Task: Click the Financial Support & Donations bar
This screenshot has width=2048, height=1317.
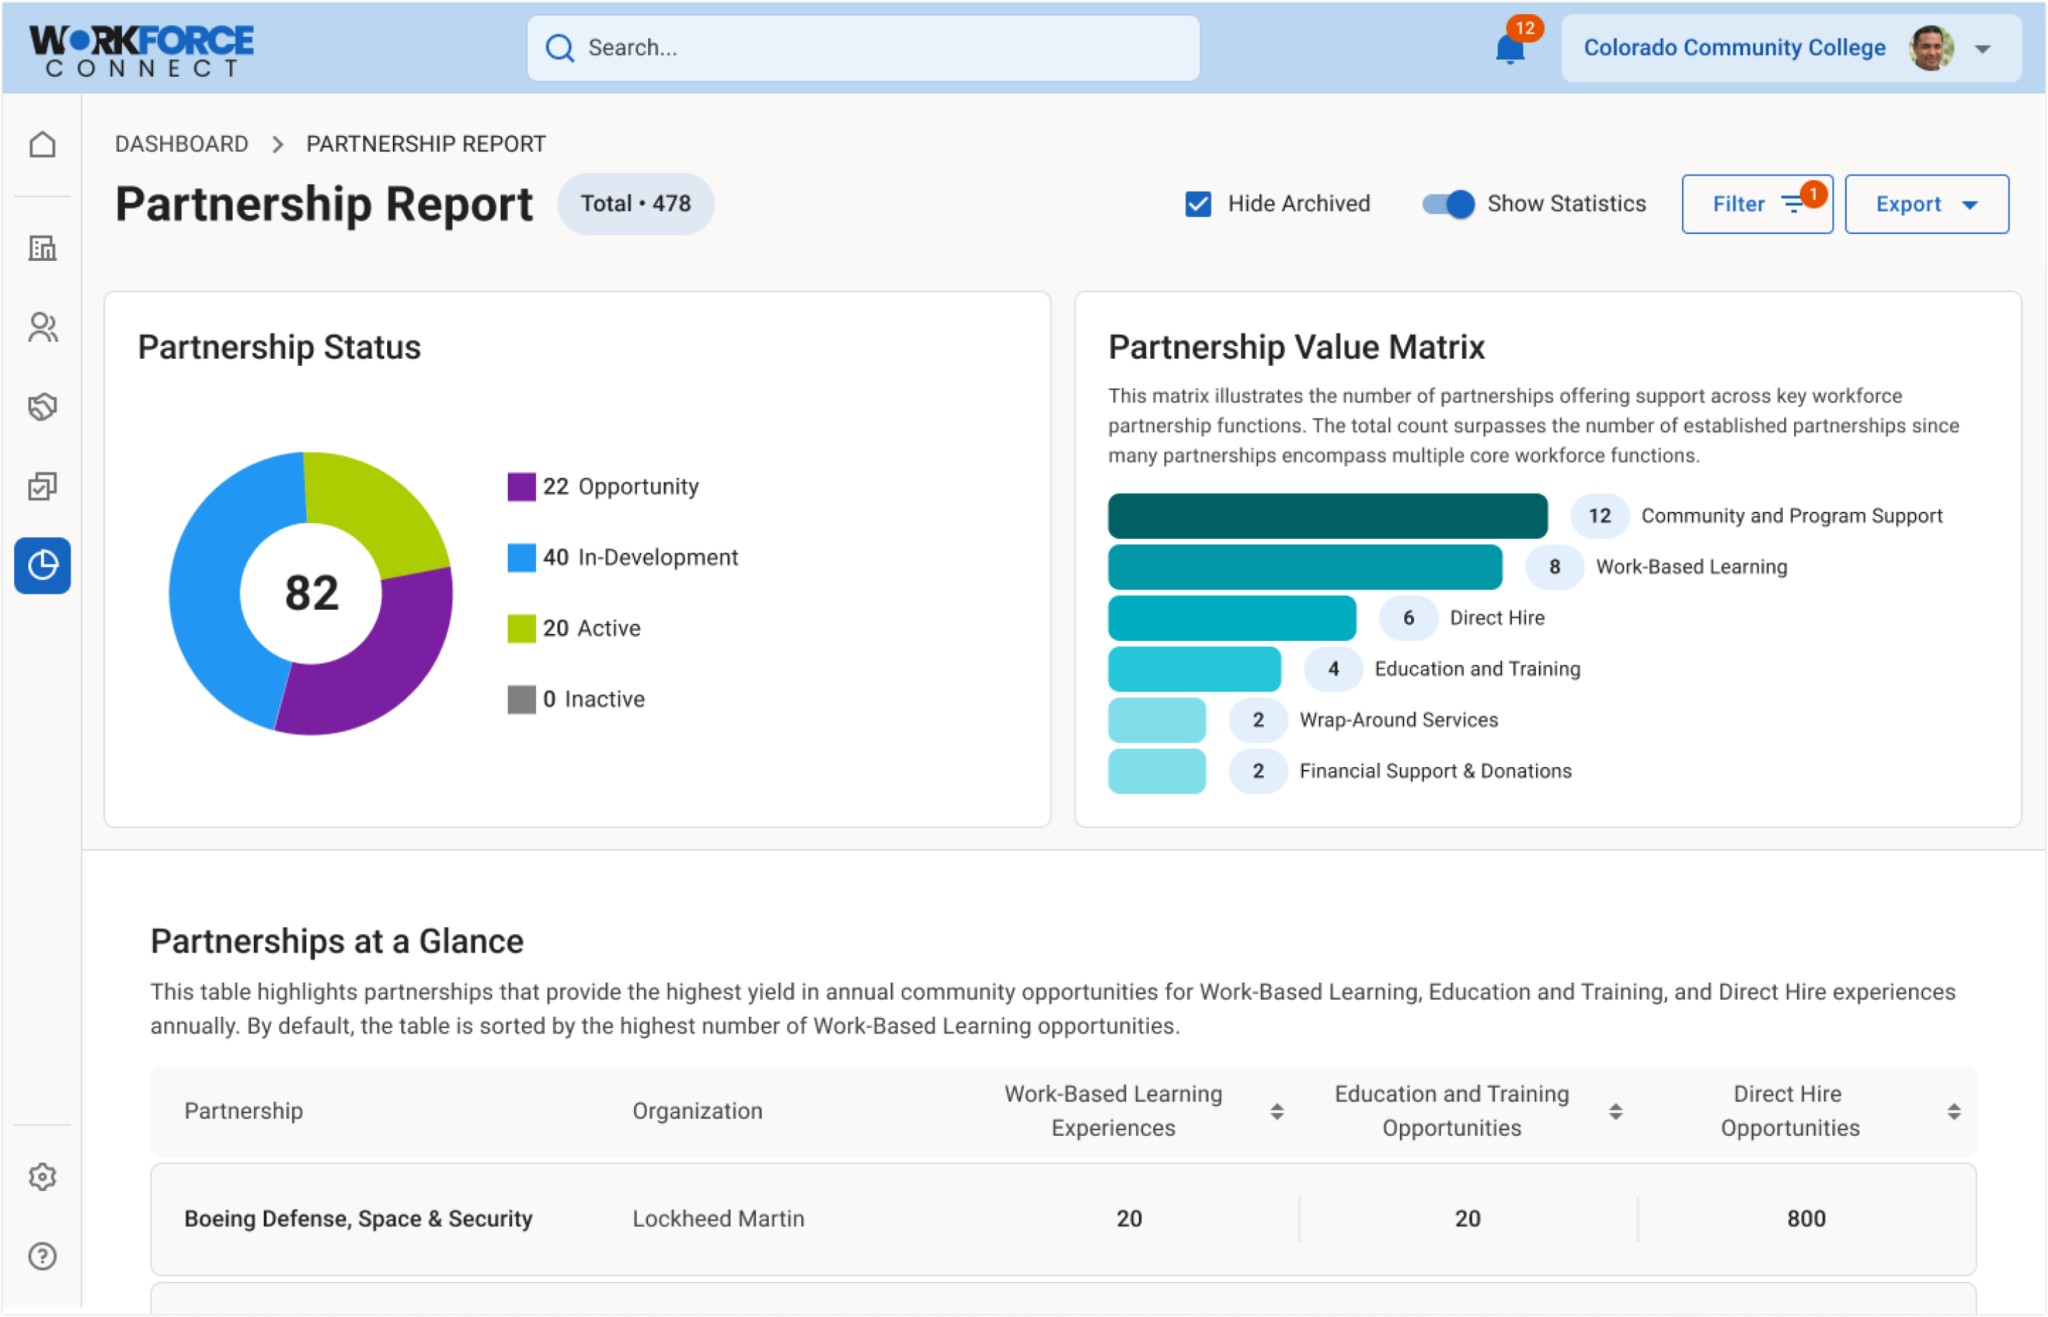Action: click(1157, 771)
